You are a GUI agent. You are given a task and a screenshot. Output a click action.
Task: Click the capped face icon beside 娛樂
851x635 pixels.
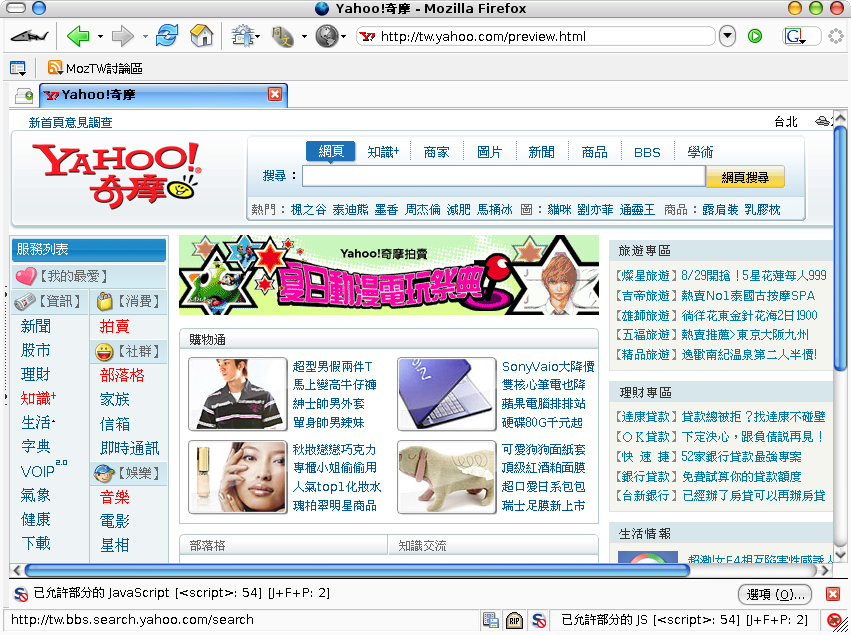coord(103,473)
